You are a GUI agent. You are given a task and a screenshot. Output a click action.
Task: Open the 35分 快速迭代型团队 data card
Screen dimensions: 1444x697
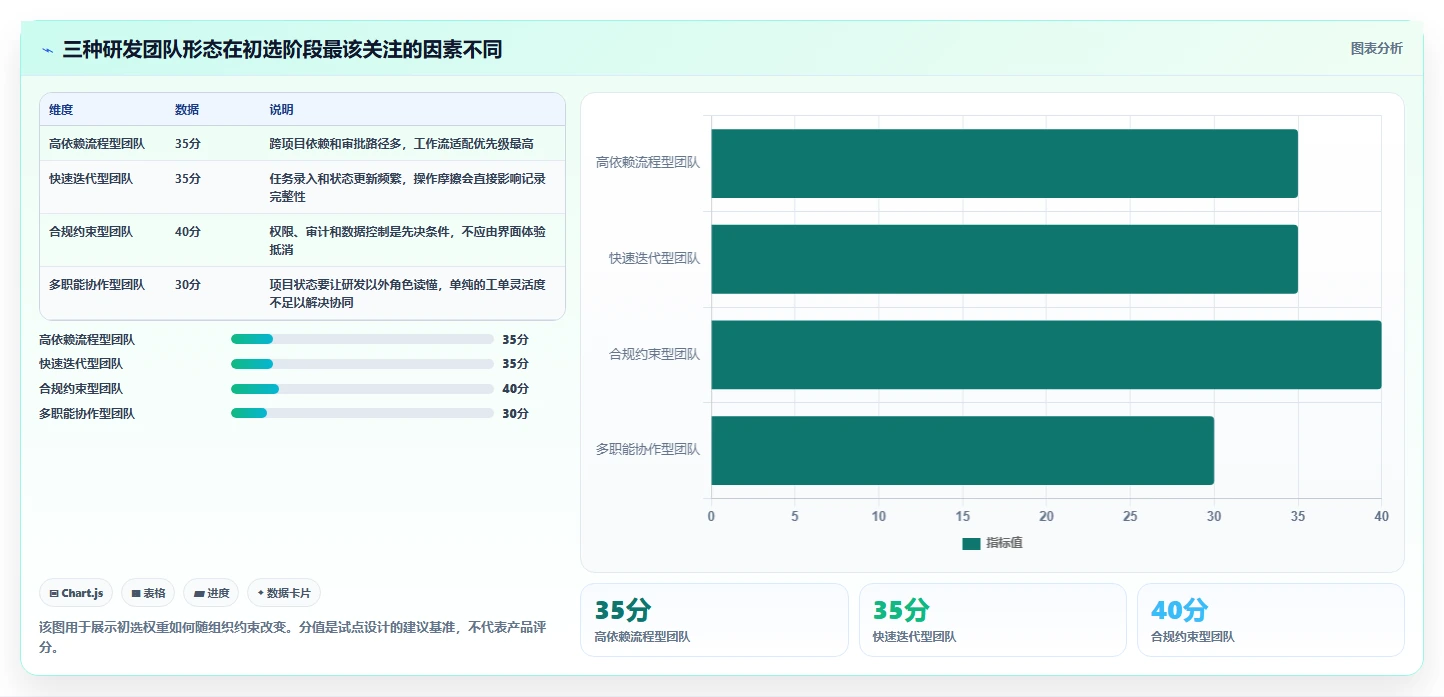(x=992, y=620)
